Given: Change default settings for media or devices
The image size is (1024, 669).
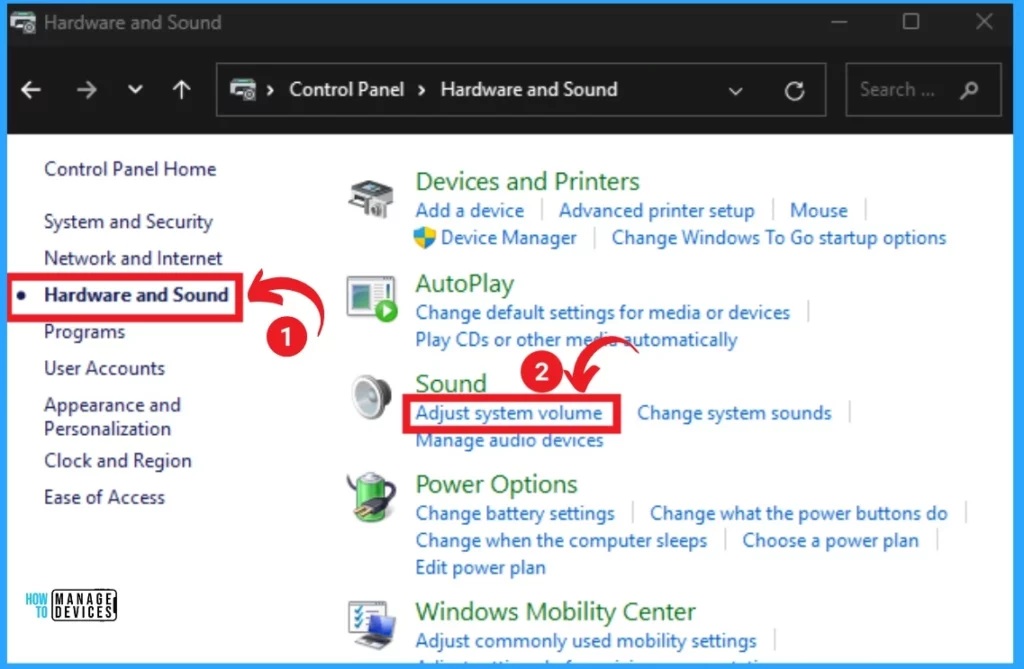Looking at the screenshot, I should click(603, 312).
